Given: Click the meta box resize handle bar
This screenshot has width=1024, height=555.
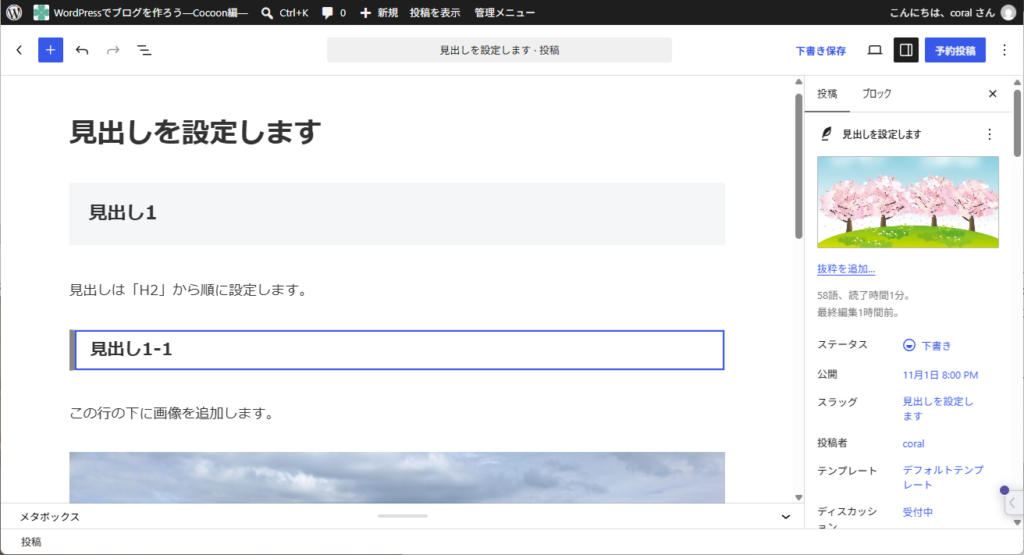Looking at the screenshot, I should (402, 516).
